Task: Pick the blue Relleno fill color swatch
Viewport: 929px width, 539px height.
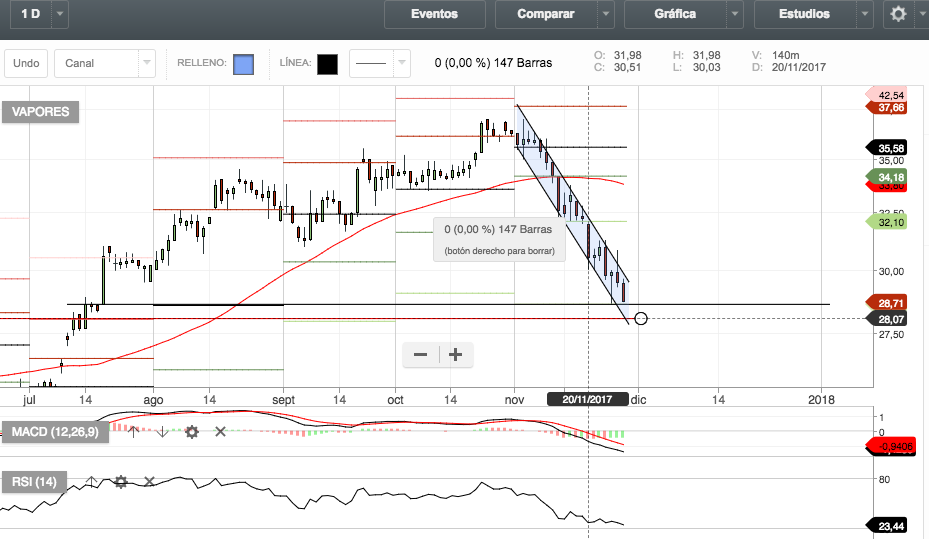Action: [x=243, y=64]
